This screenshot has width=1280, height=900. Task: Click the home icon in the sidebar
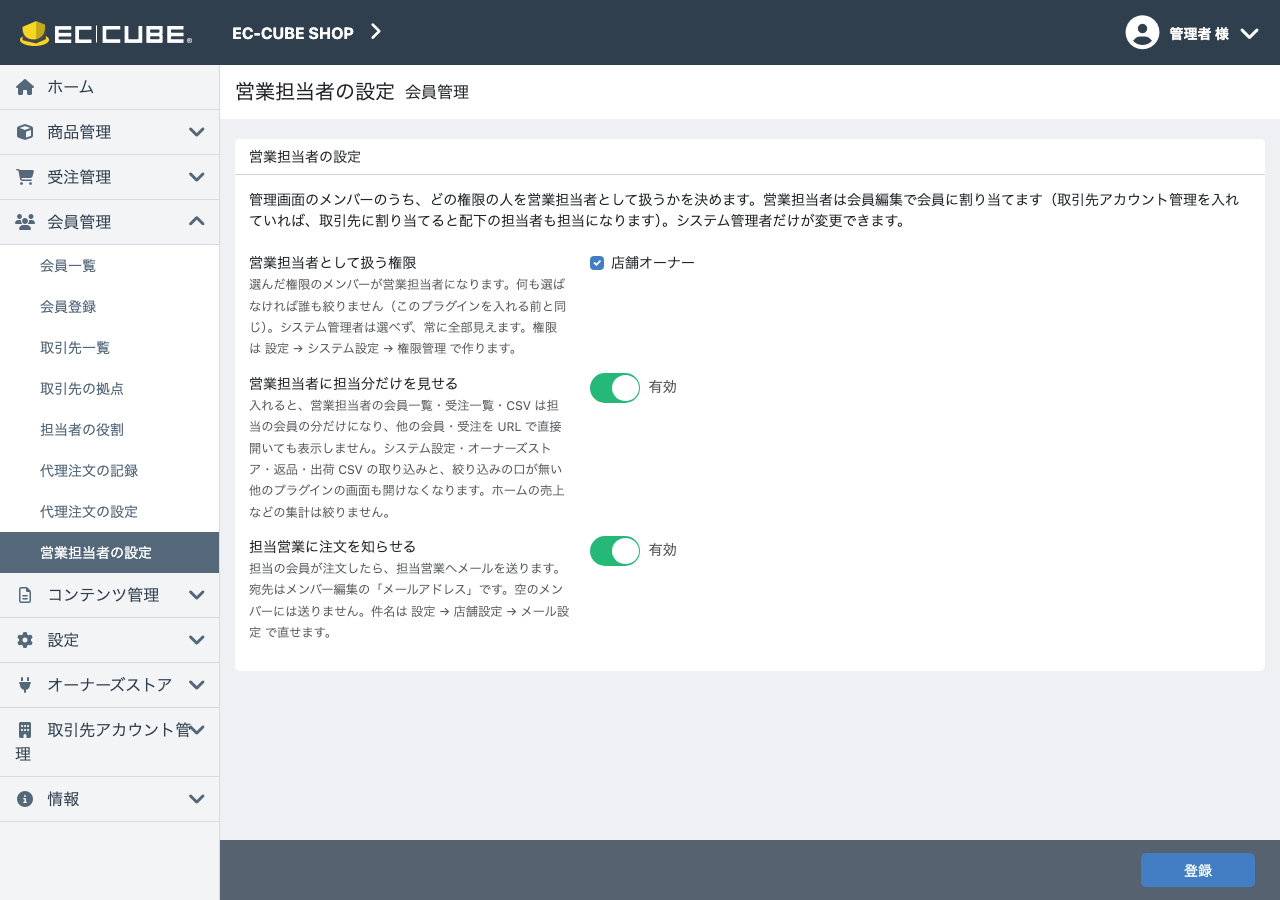(x=25, y=87)
